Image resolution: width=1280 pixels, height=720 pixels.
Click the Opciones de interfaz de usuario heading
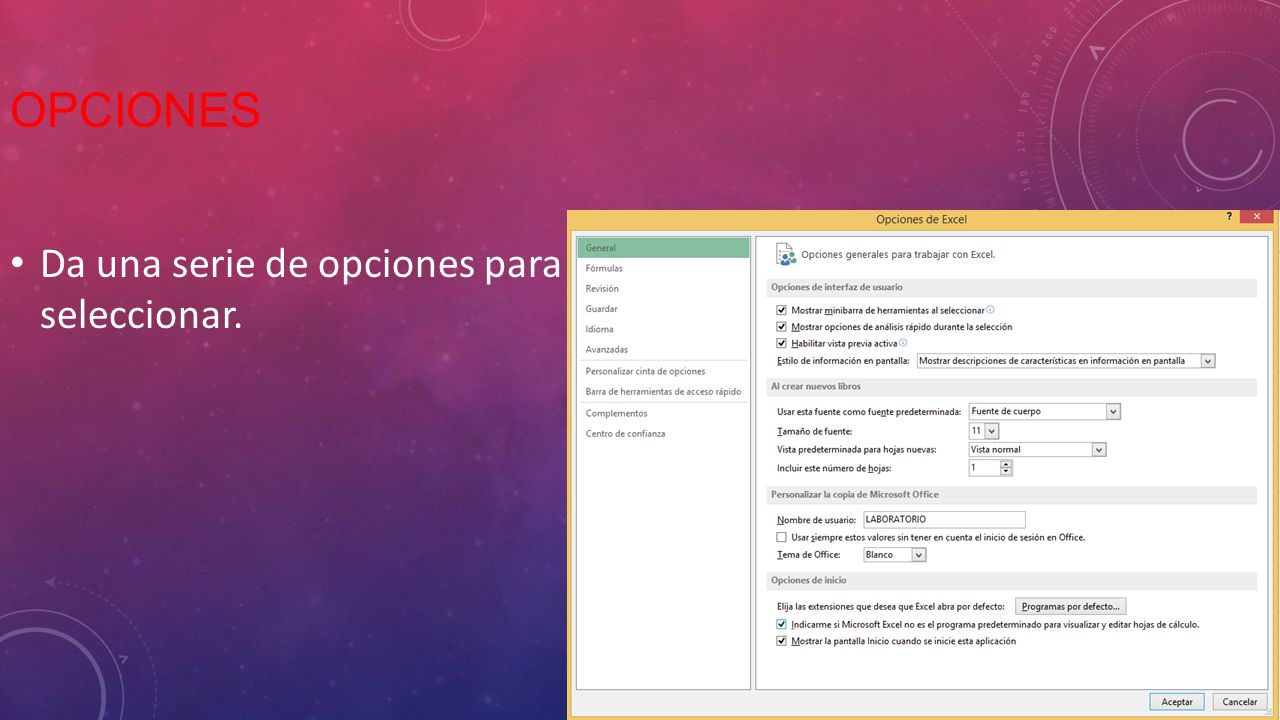[x=837, y=288]
